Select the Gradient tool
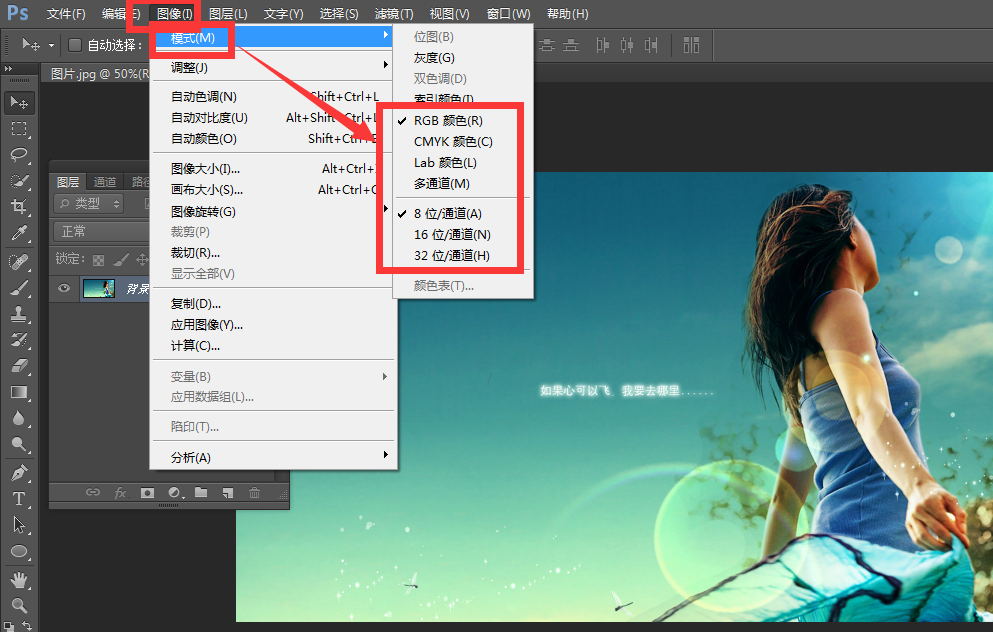993x632 pixels. click(x=19, y=393)
